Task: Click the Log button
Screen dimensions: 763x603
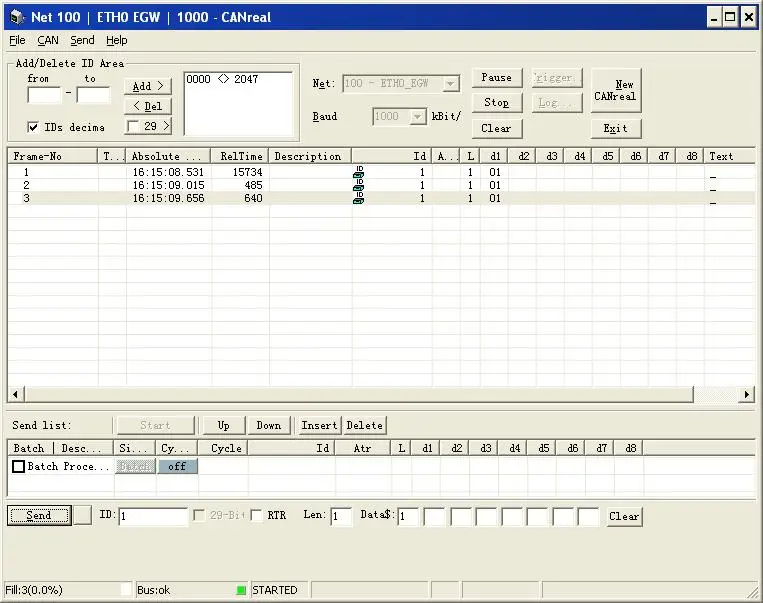Action: [x=557, y=103]
